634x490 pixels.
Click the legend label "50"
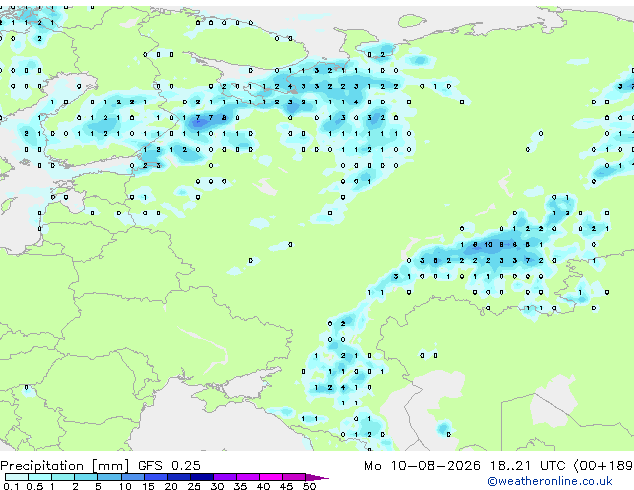(309, 486)
